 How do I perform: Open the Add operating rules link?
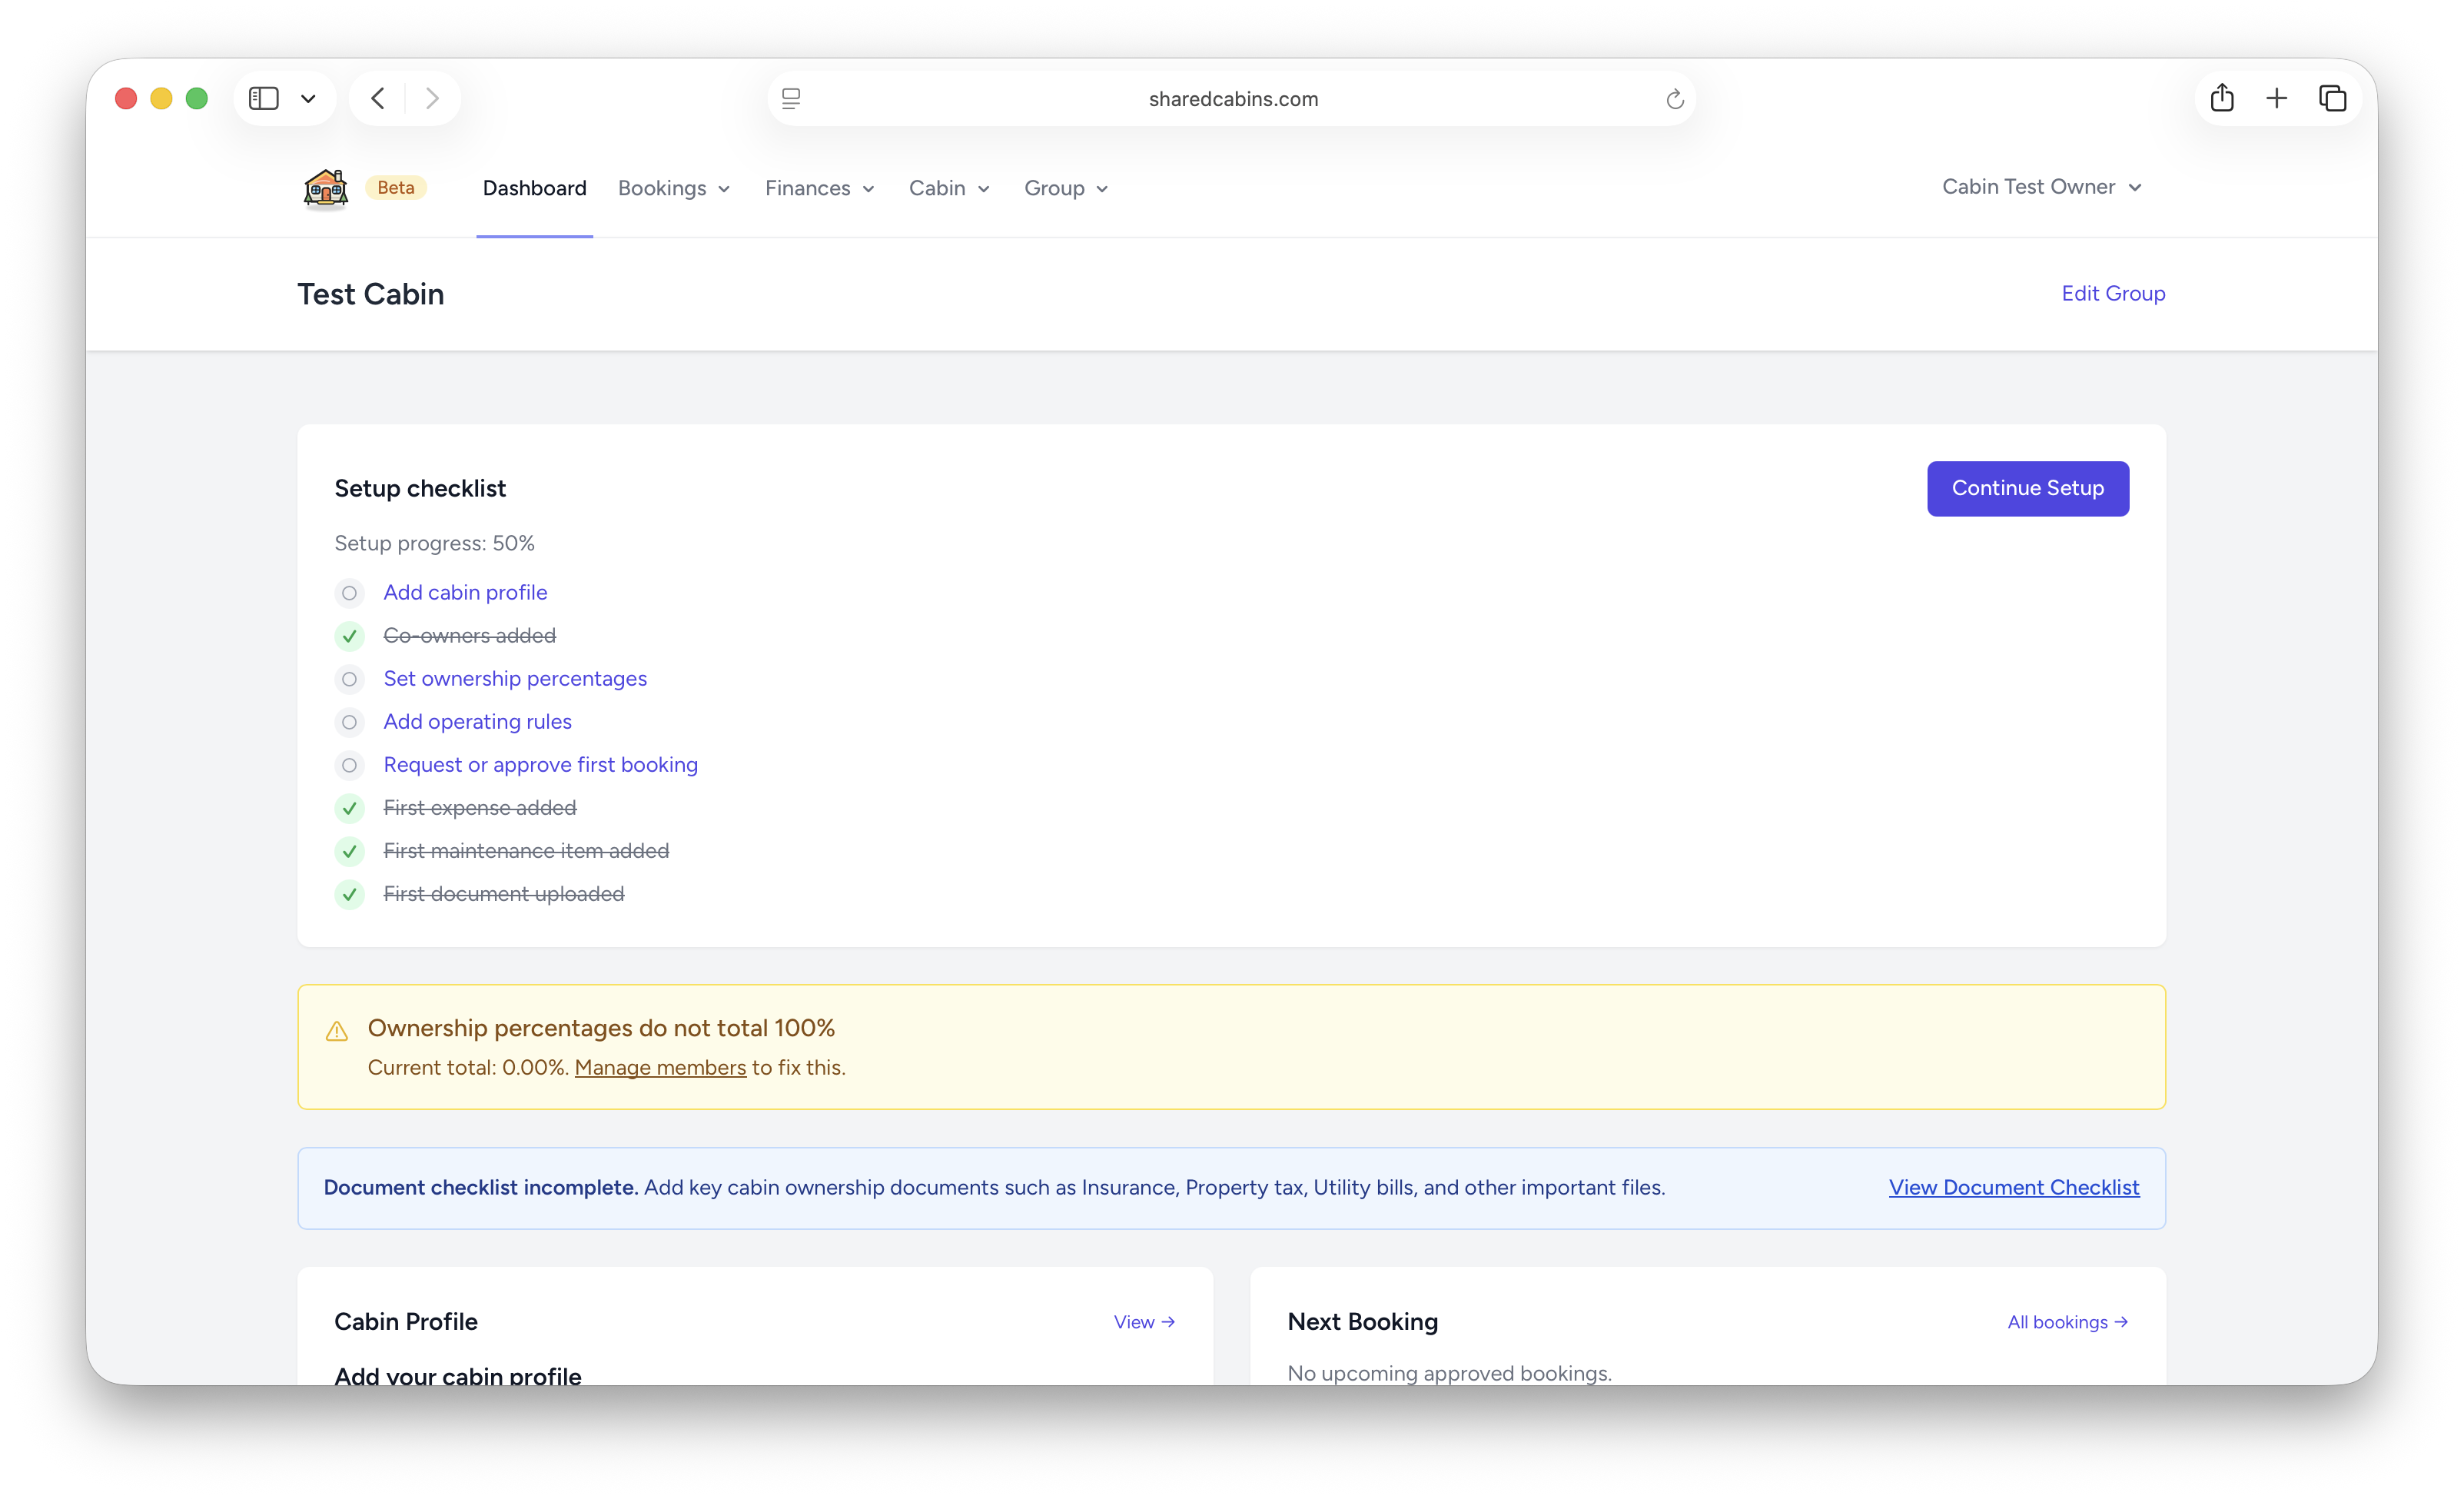pyautogui.click(x=477, y=721)
